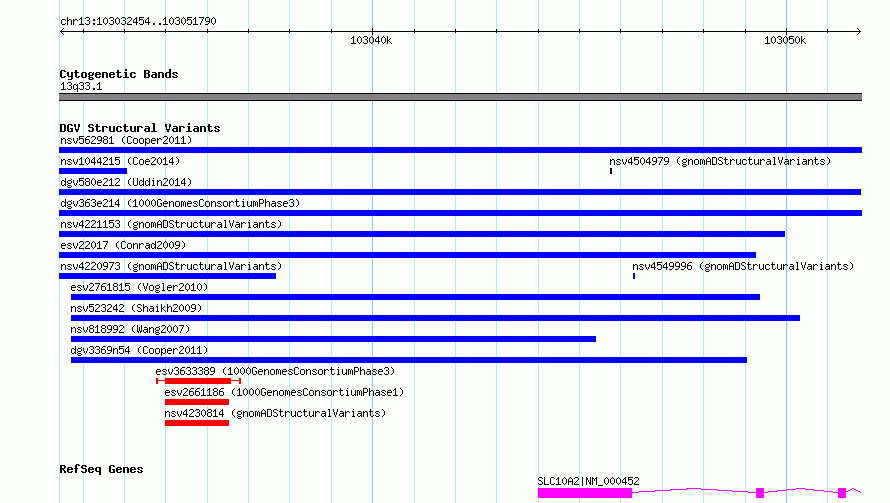Click the nsv4549996 tiny blue marker

pyautogui.click(x=634, y=276)
